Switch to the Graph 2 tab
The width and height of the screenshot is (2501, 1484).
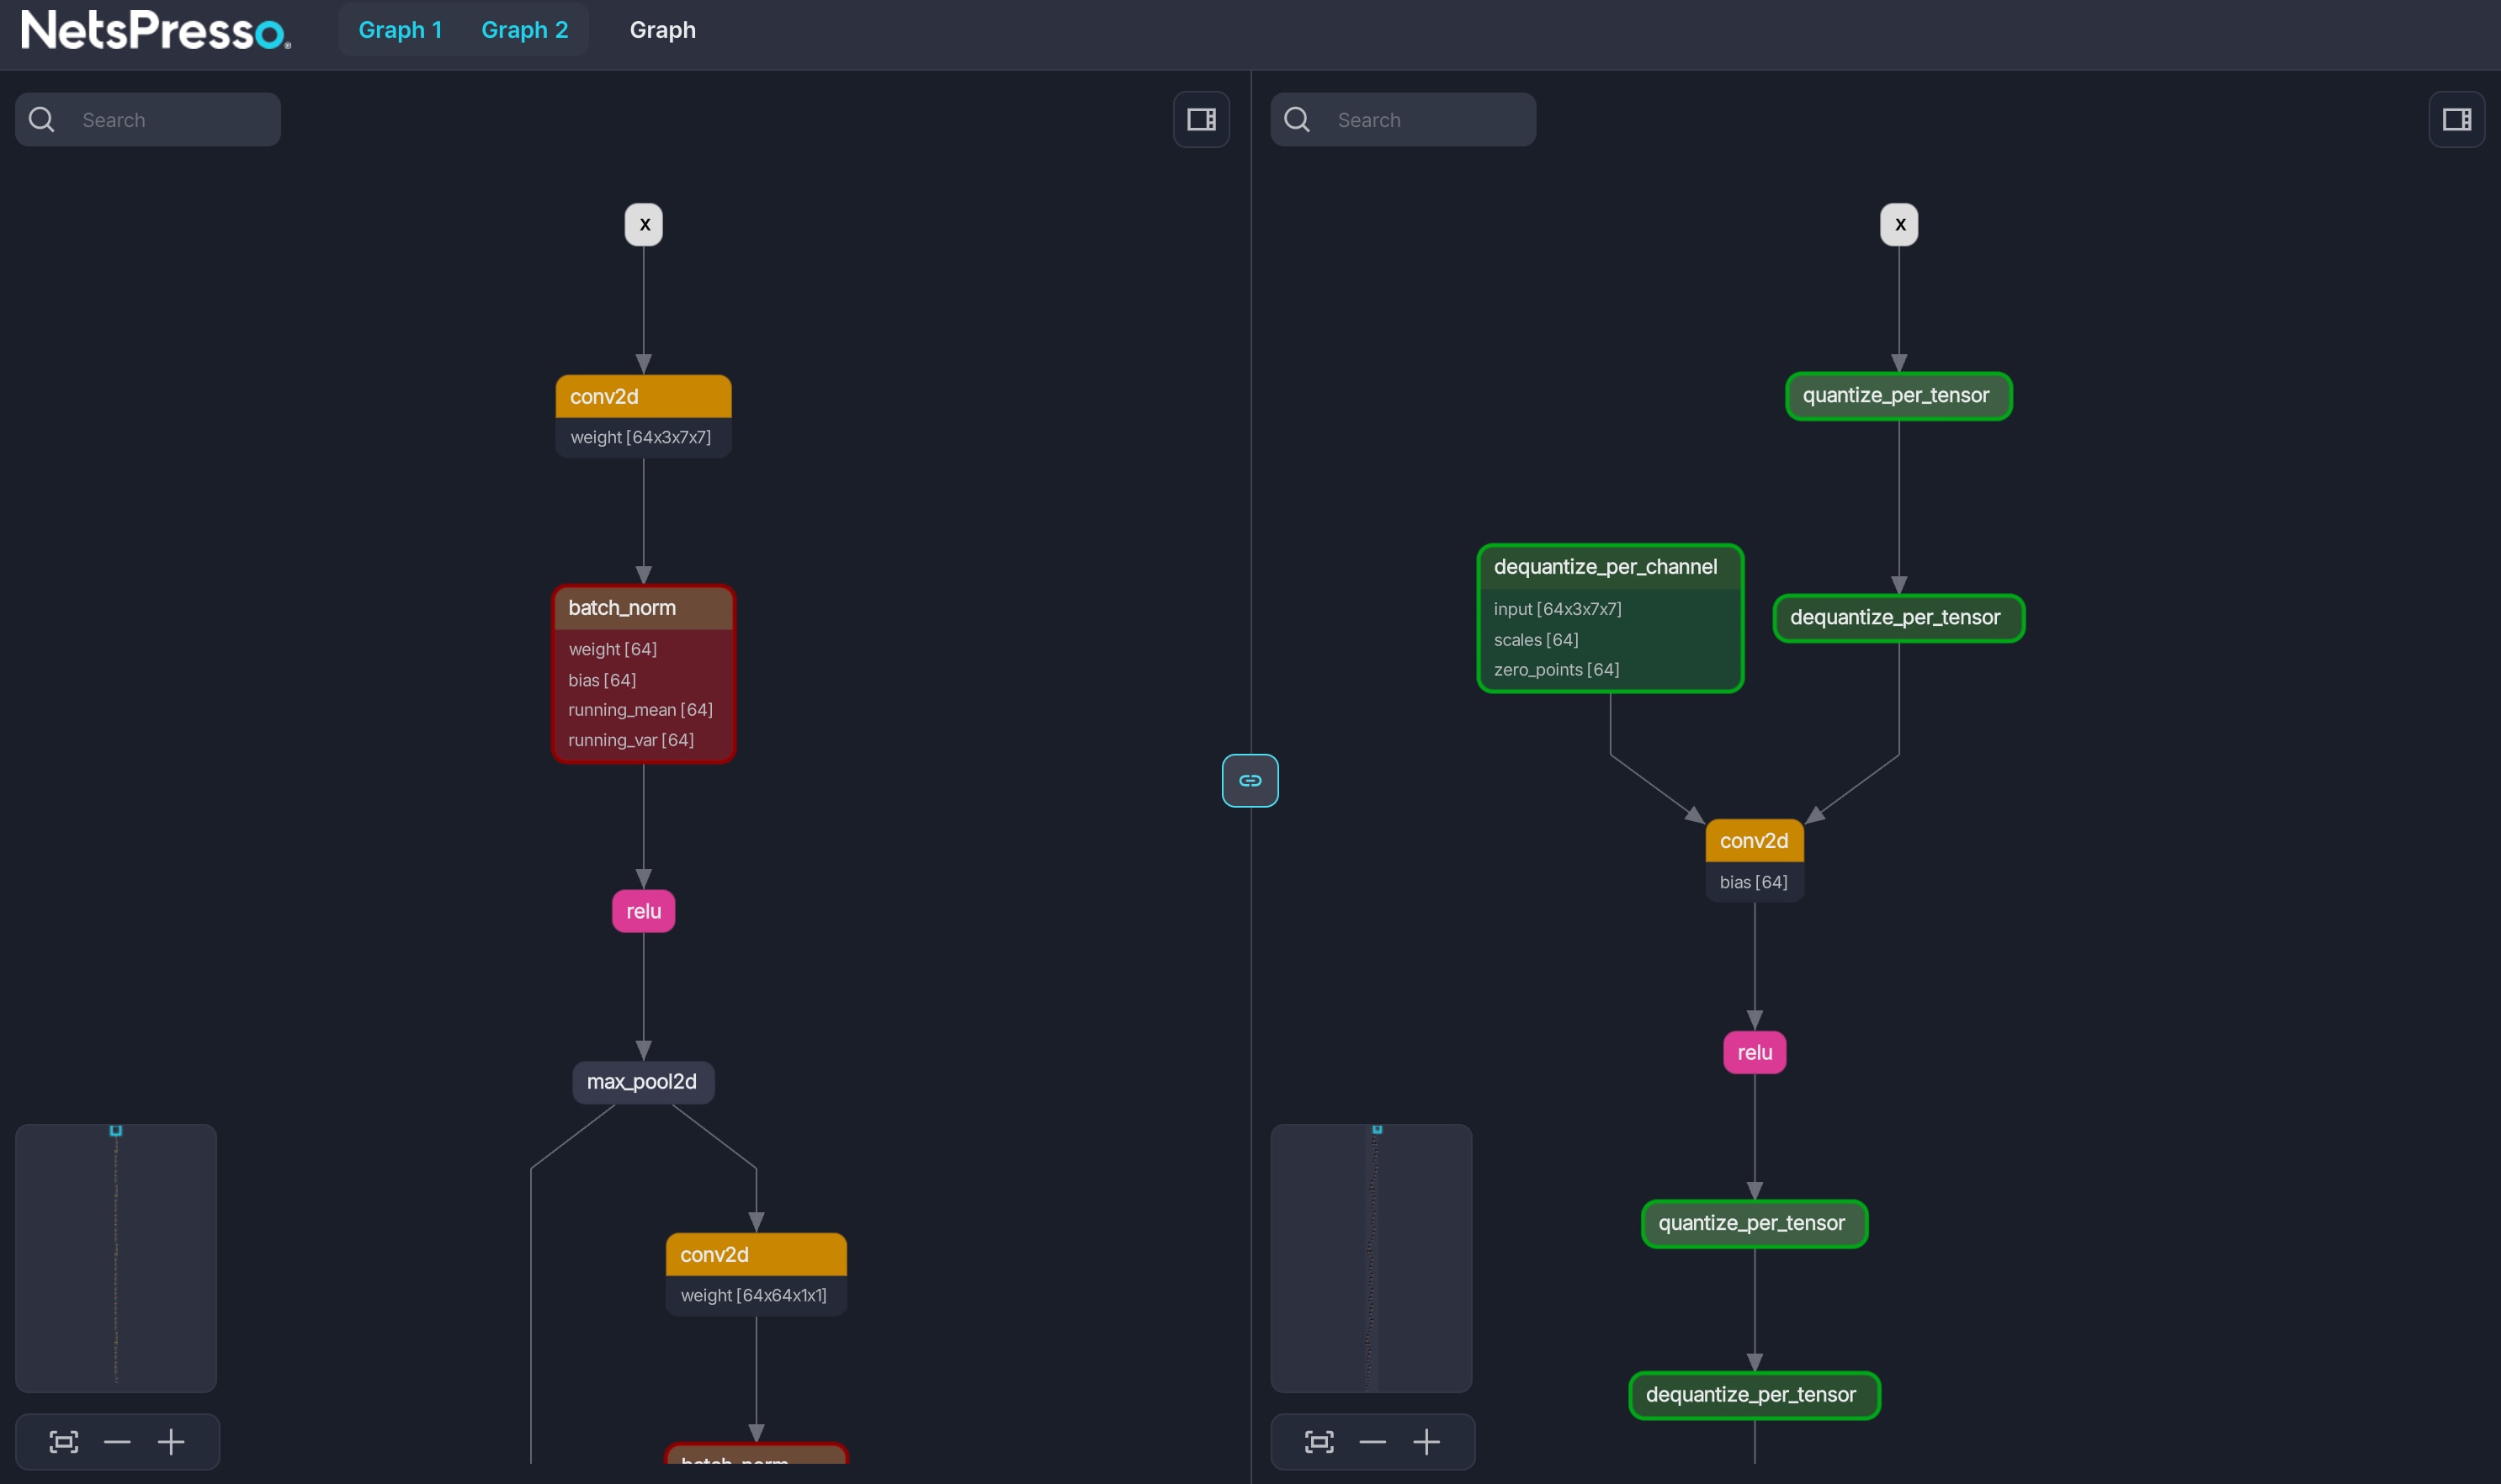pyautogui.click(x=524, y=30)
